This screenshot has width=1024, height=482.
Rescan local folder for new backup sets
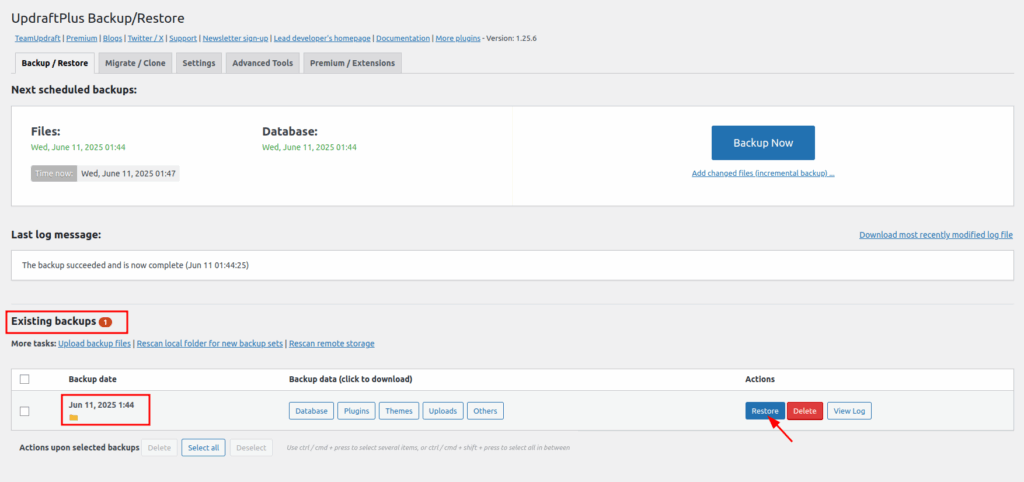(x=210, y=344)
